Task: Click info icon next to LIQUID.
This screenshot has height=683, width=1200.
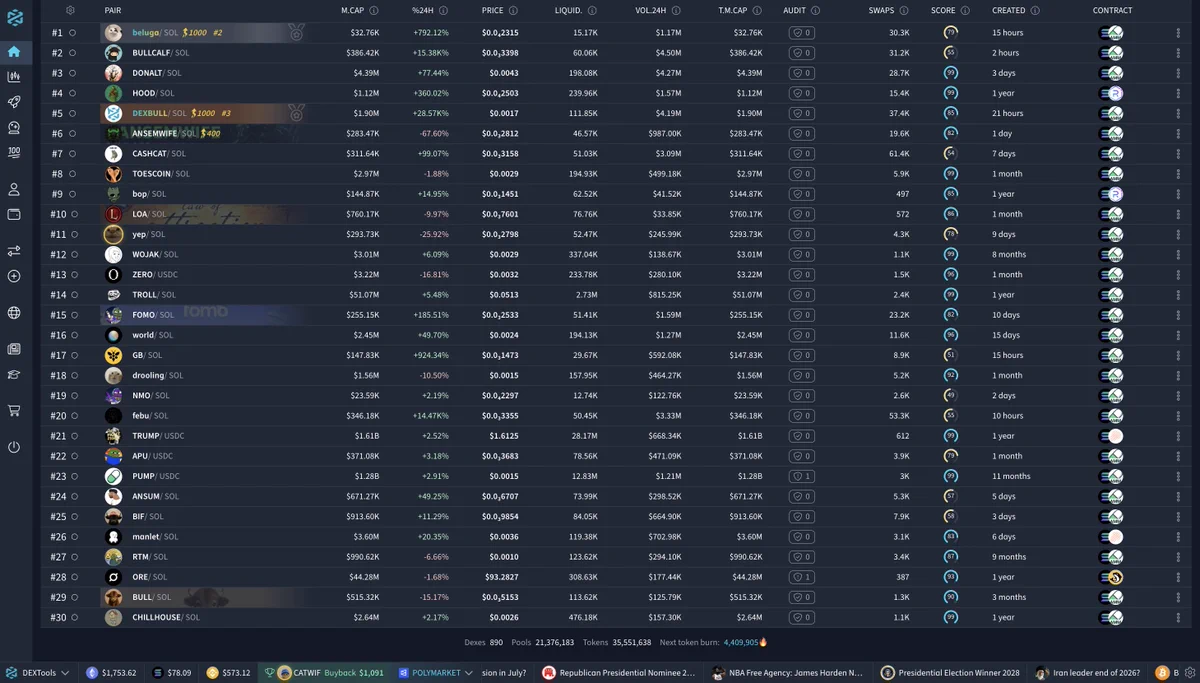Action: (x=592, y=10)
